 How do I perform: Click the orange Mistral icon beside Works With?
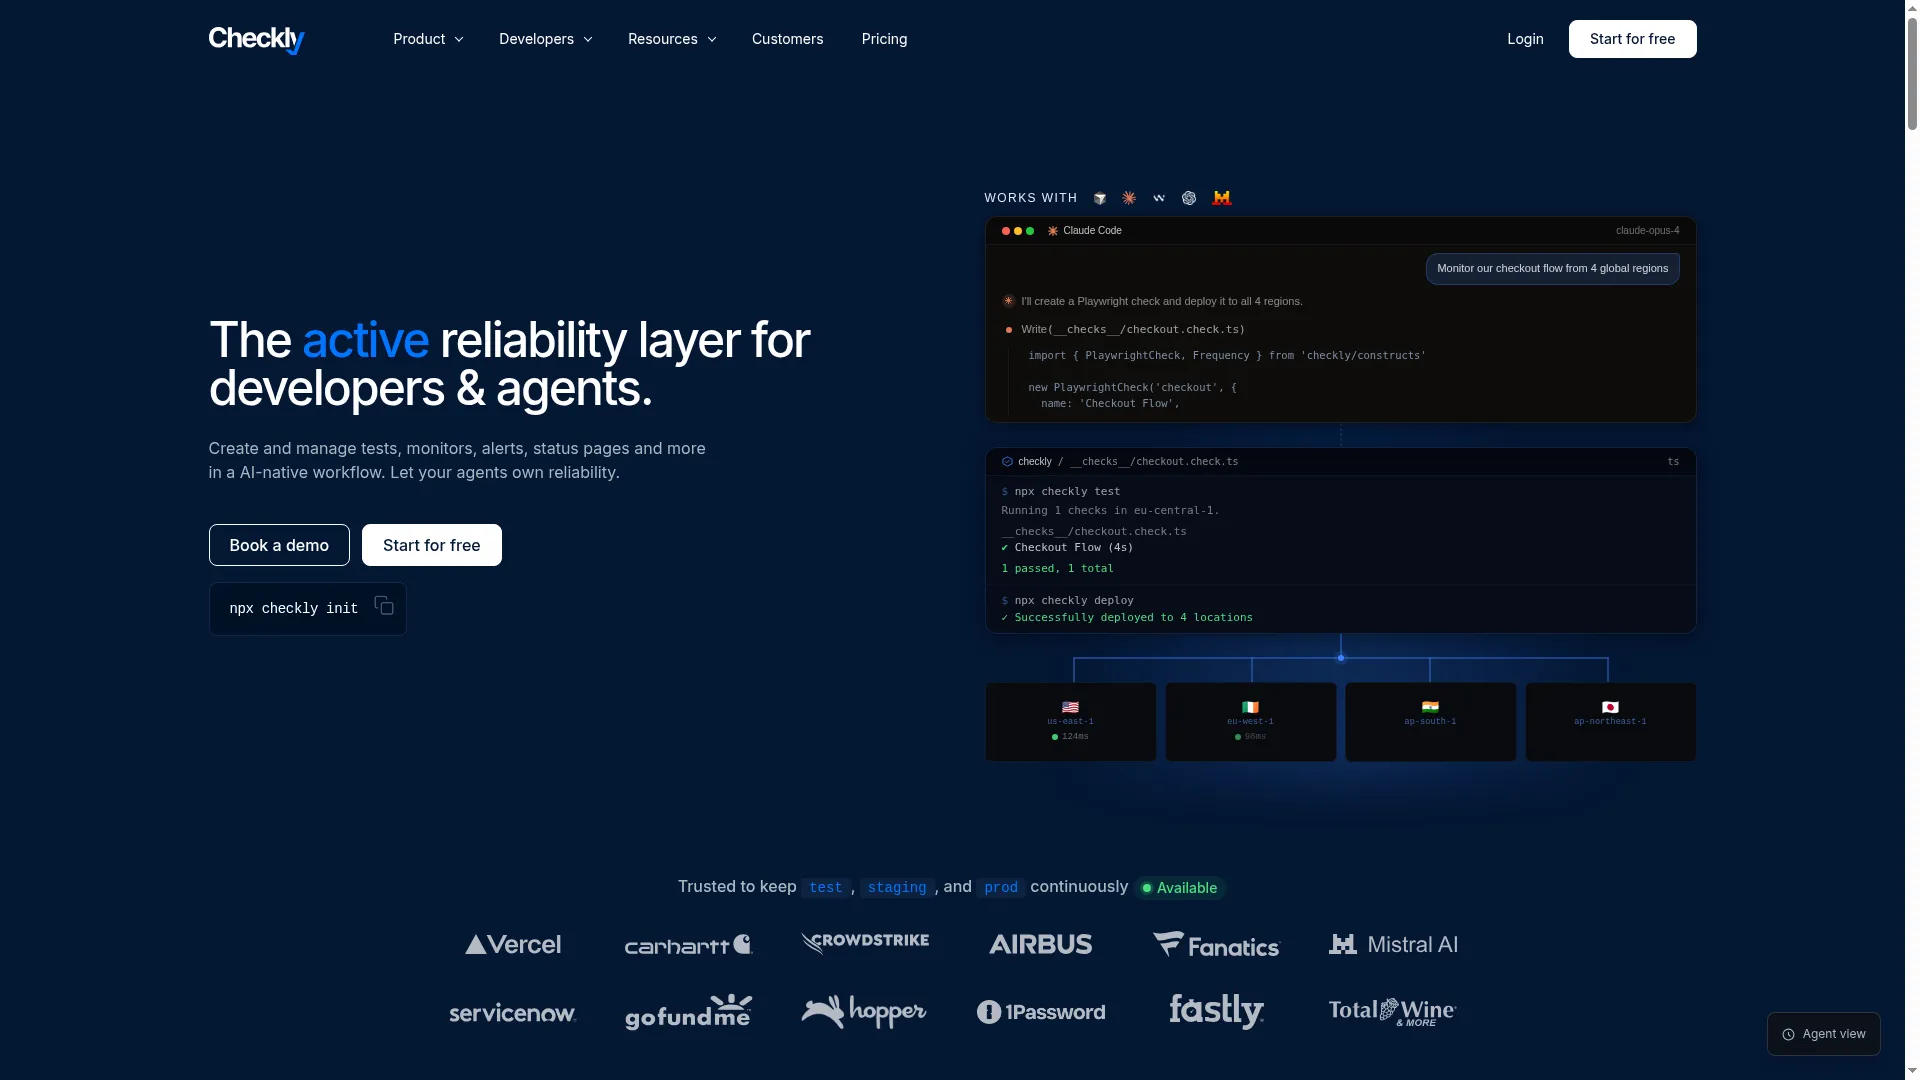(1221, 198)
